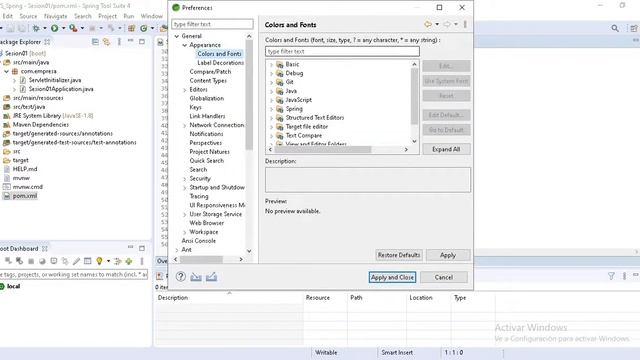Click the Help question mark icon in Preferences

[x=180, y=277]
